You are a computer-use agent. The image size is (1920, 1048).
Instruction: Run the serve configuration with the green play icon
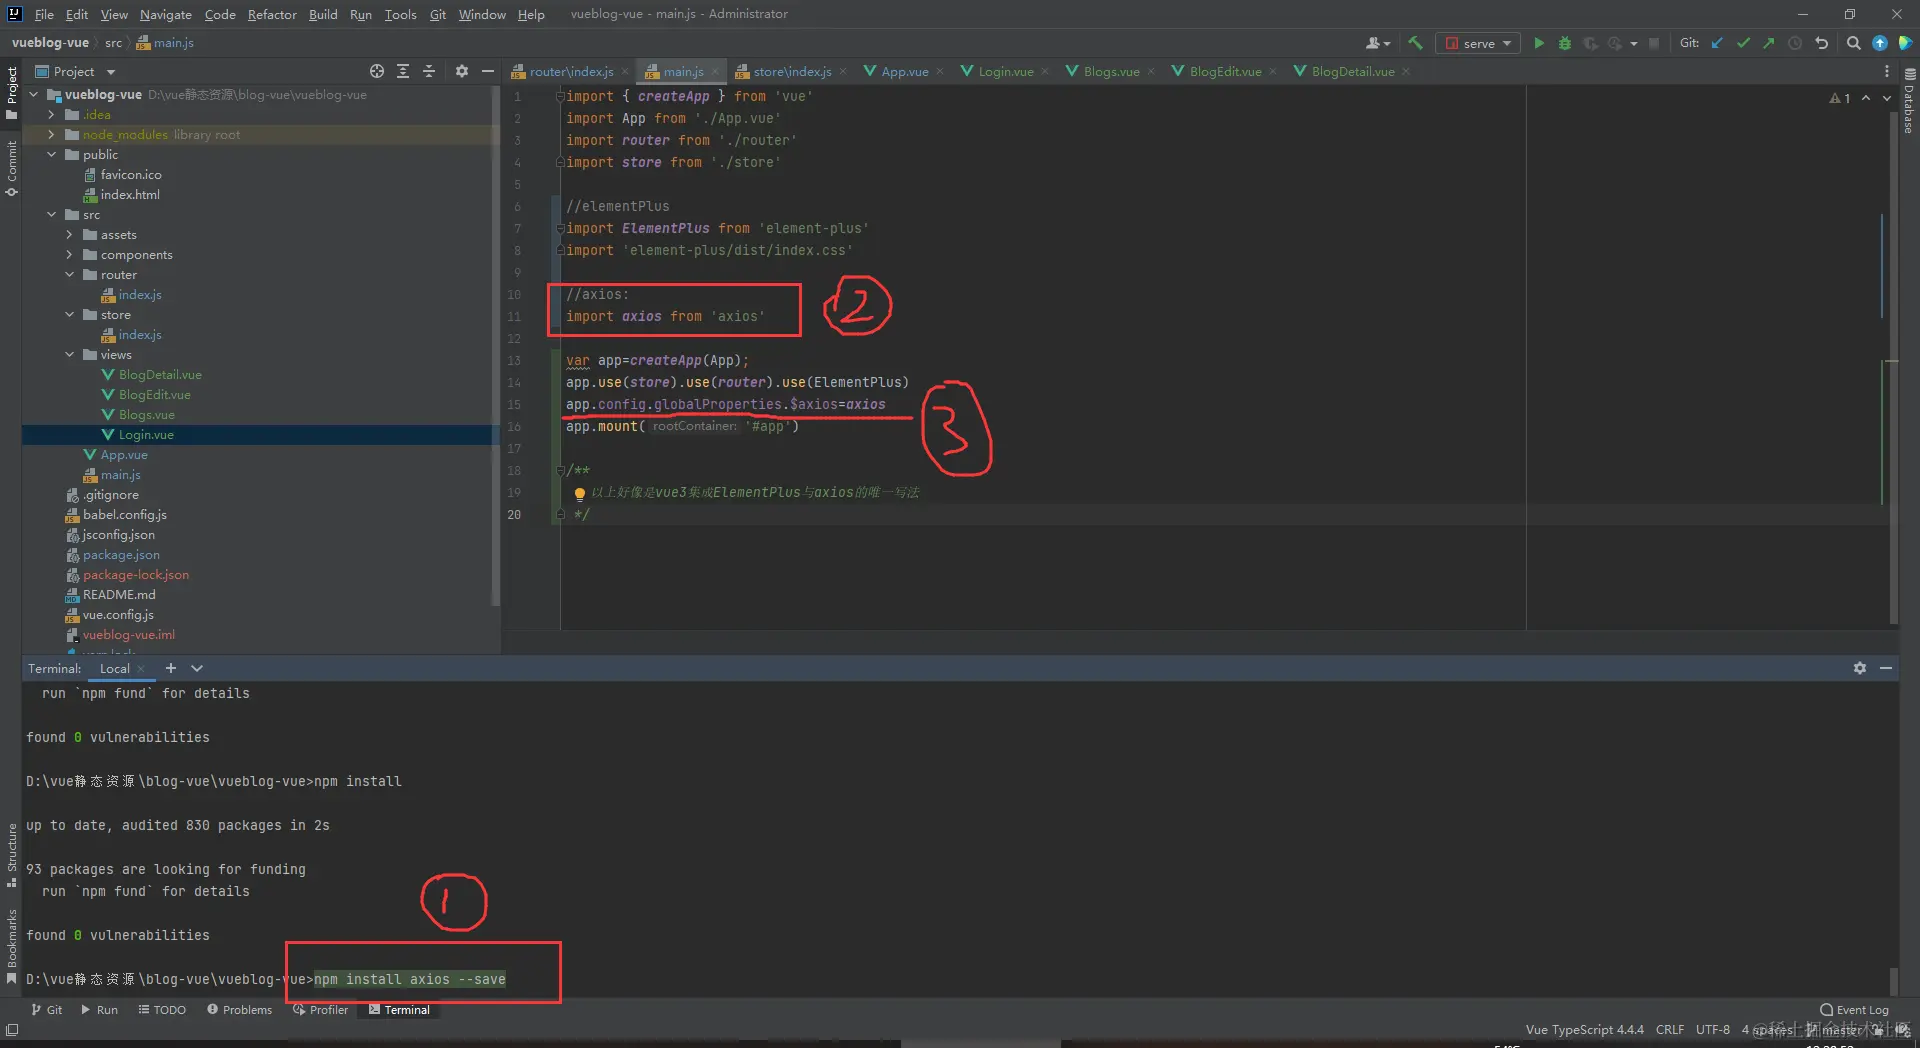(x=1539, y=43)
